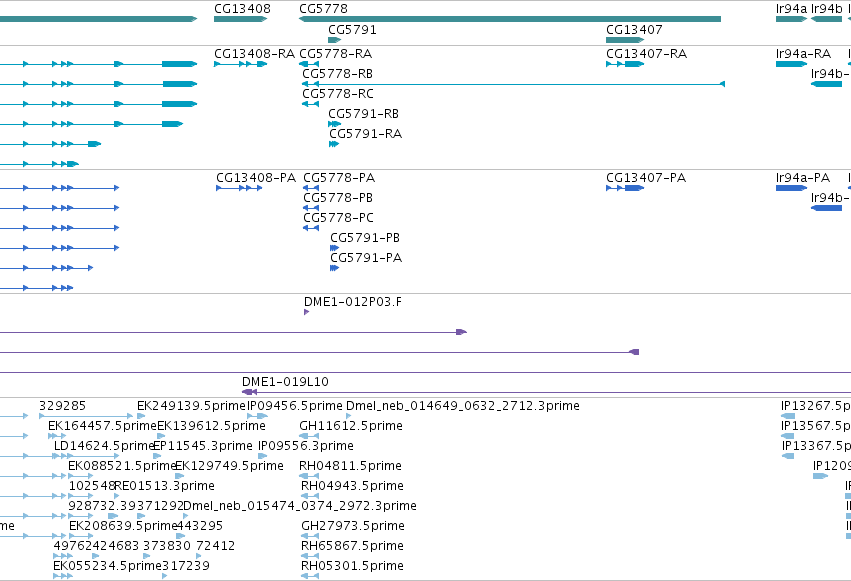Click the CG13408-RA transcript label
The image size is (851, 581).
tap(254, 54)
